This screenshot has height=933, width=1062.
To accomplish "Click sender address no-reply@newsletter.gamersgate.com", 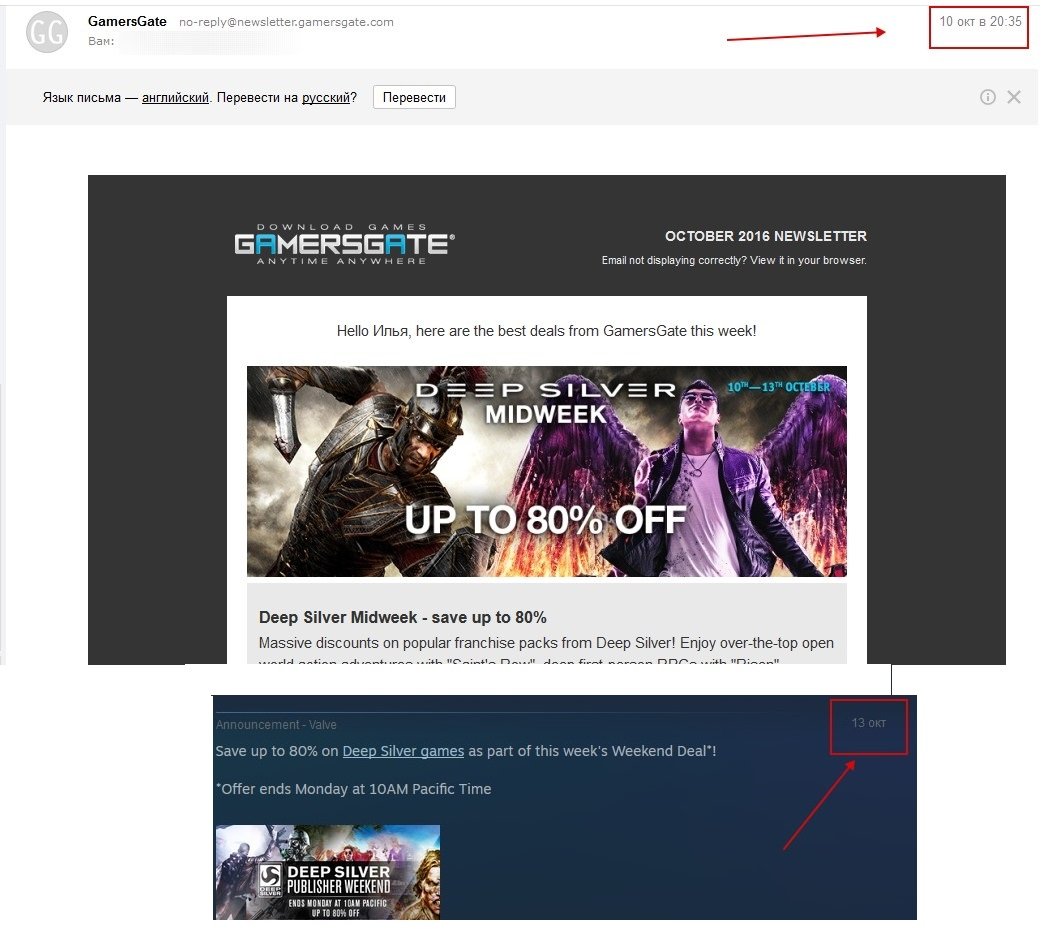I will click(x=286, y=22).
